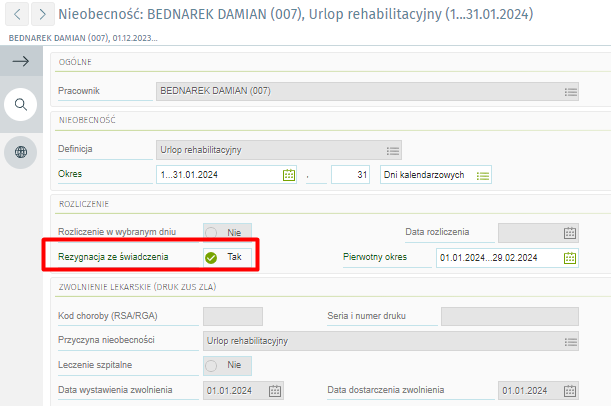The height and width of the screenshot is (406, 611).
Task: Open the Definicja list selector
Action: click(393, 151)
